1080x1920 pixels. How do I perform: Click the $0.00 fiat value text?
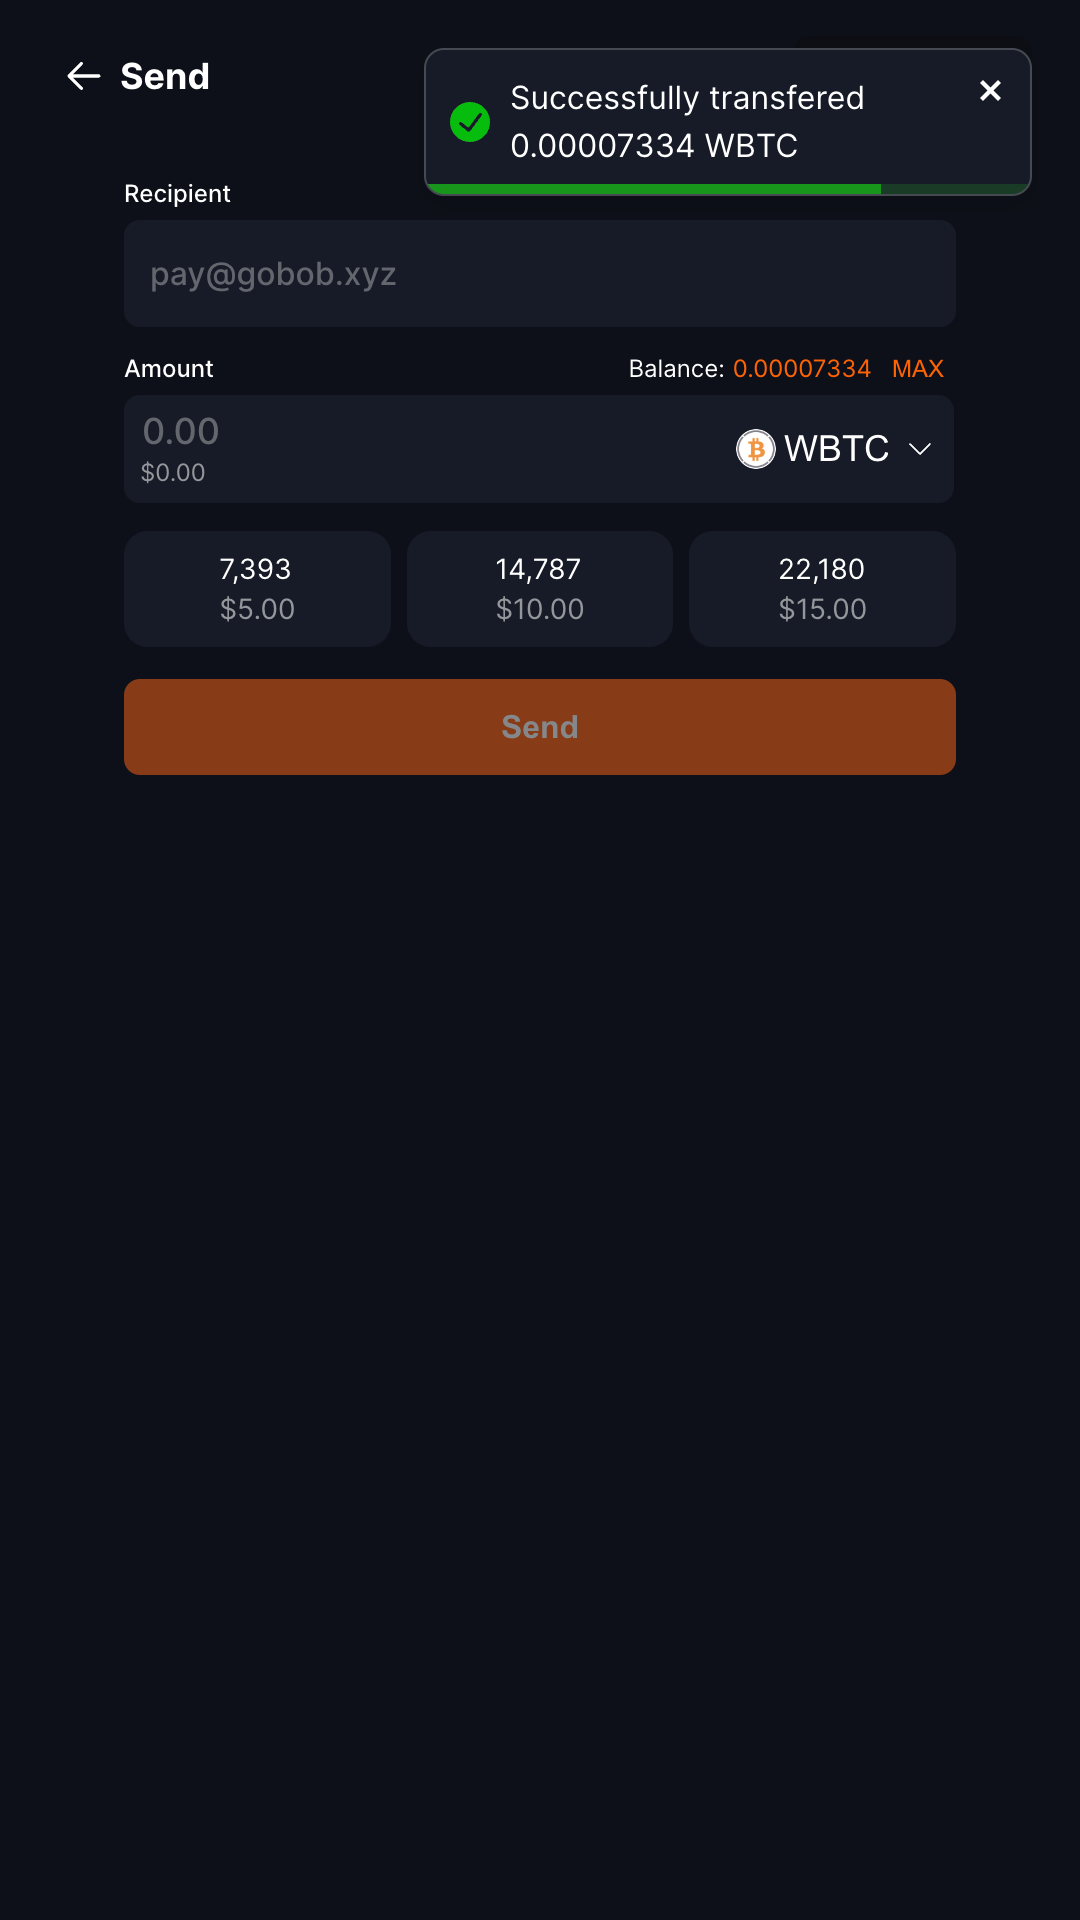point(173,473)
